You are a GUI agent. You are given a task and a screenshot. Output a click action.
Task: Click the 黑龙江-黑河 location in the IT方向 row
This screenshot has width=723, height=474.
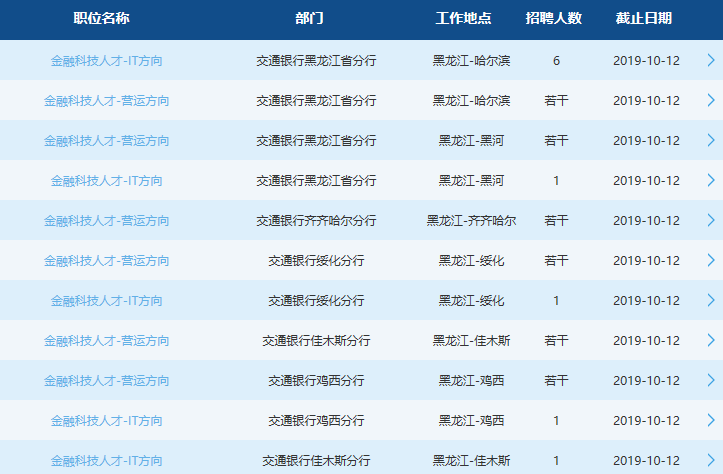pyautogui.click(x=471, y=181)
